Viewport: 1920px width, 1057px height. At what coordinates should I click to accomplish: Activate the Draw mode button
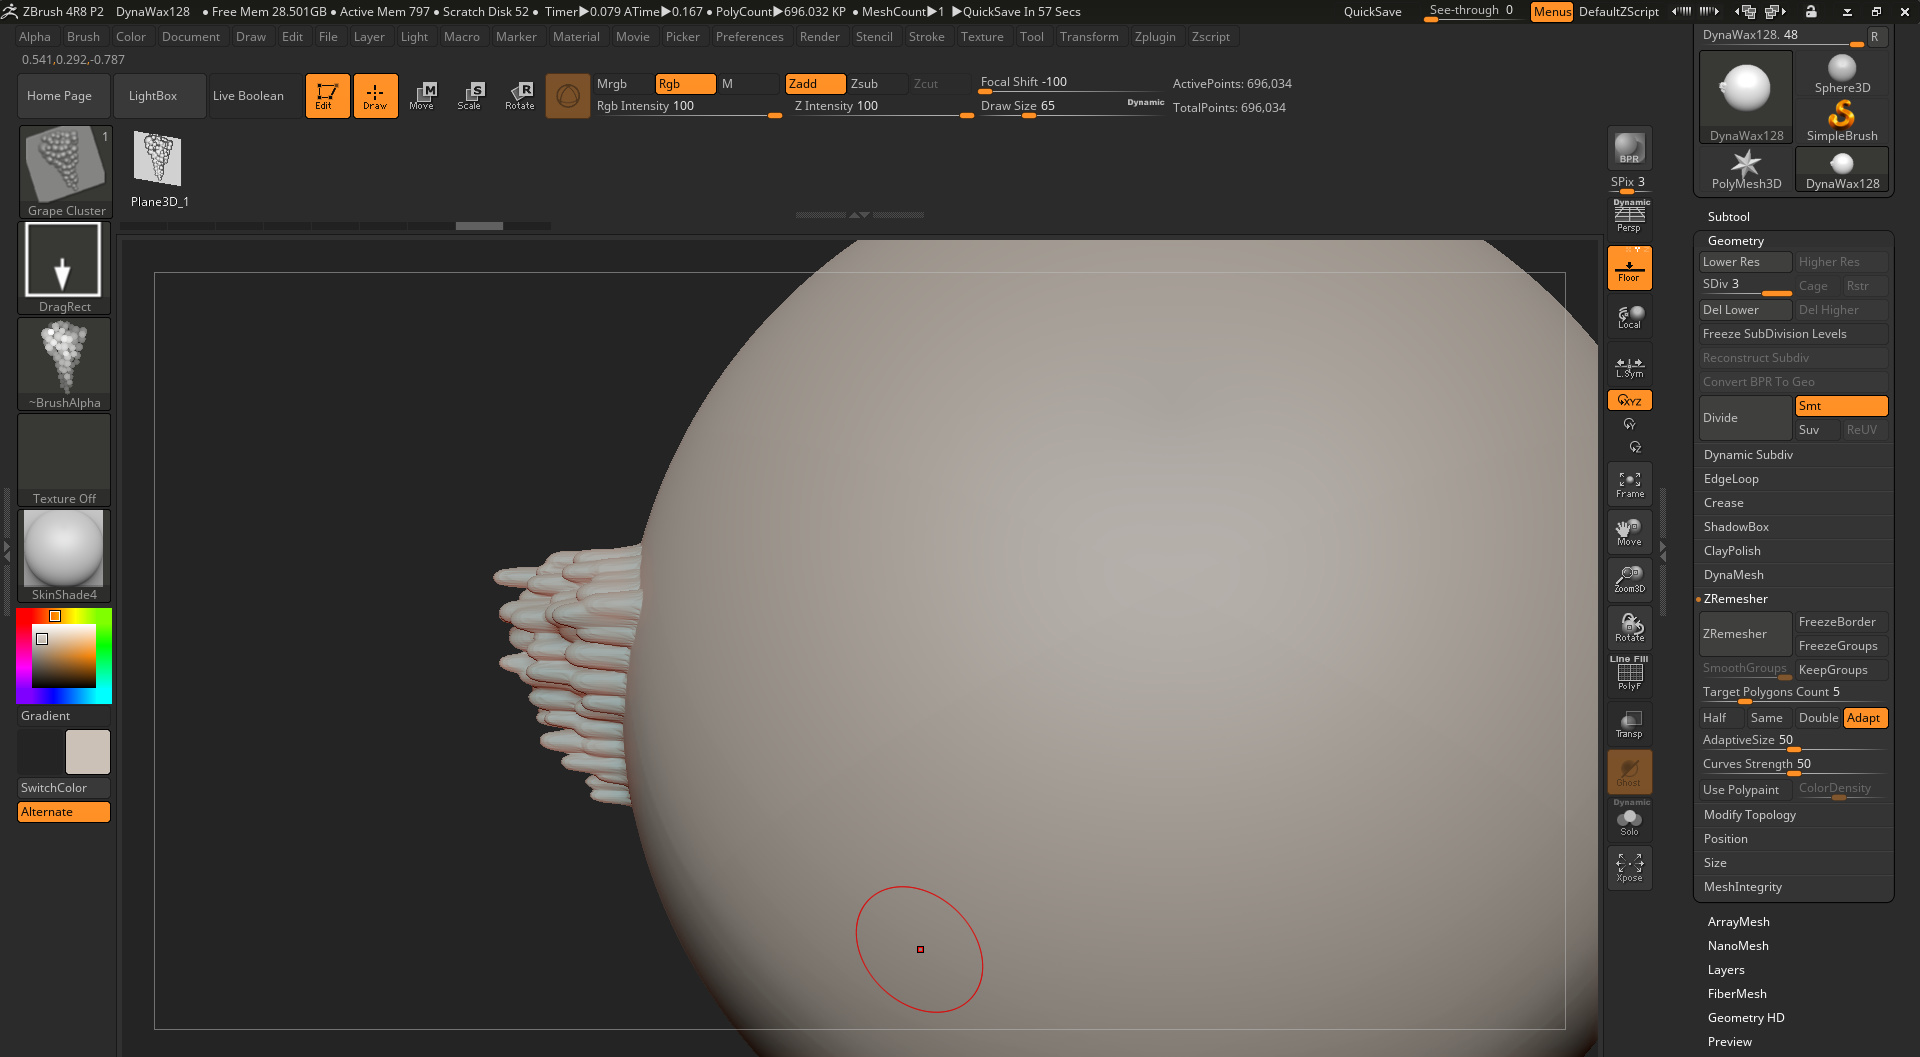(375, 96)
